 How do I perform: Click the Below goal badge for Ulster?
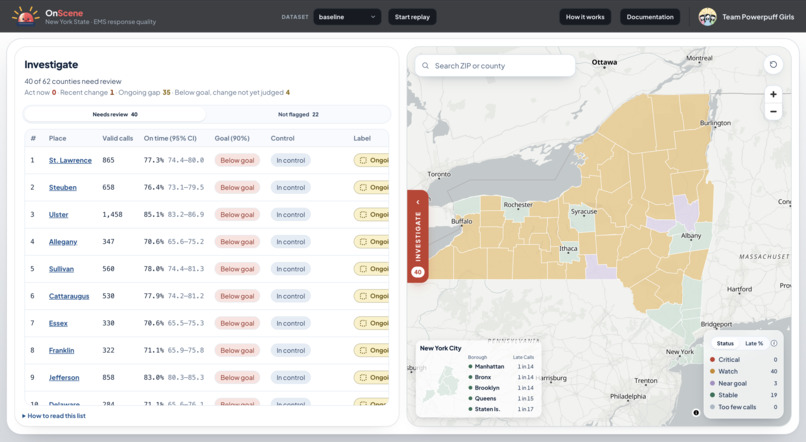tap(237, 215)
